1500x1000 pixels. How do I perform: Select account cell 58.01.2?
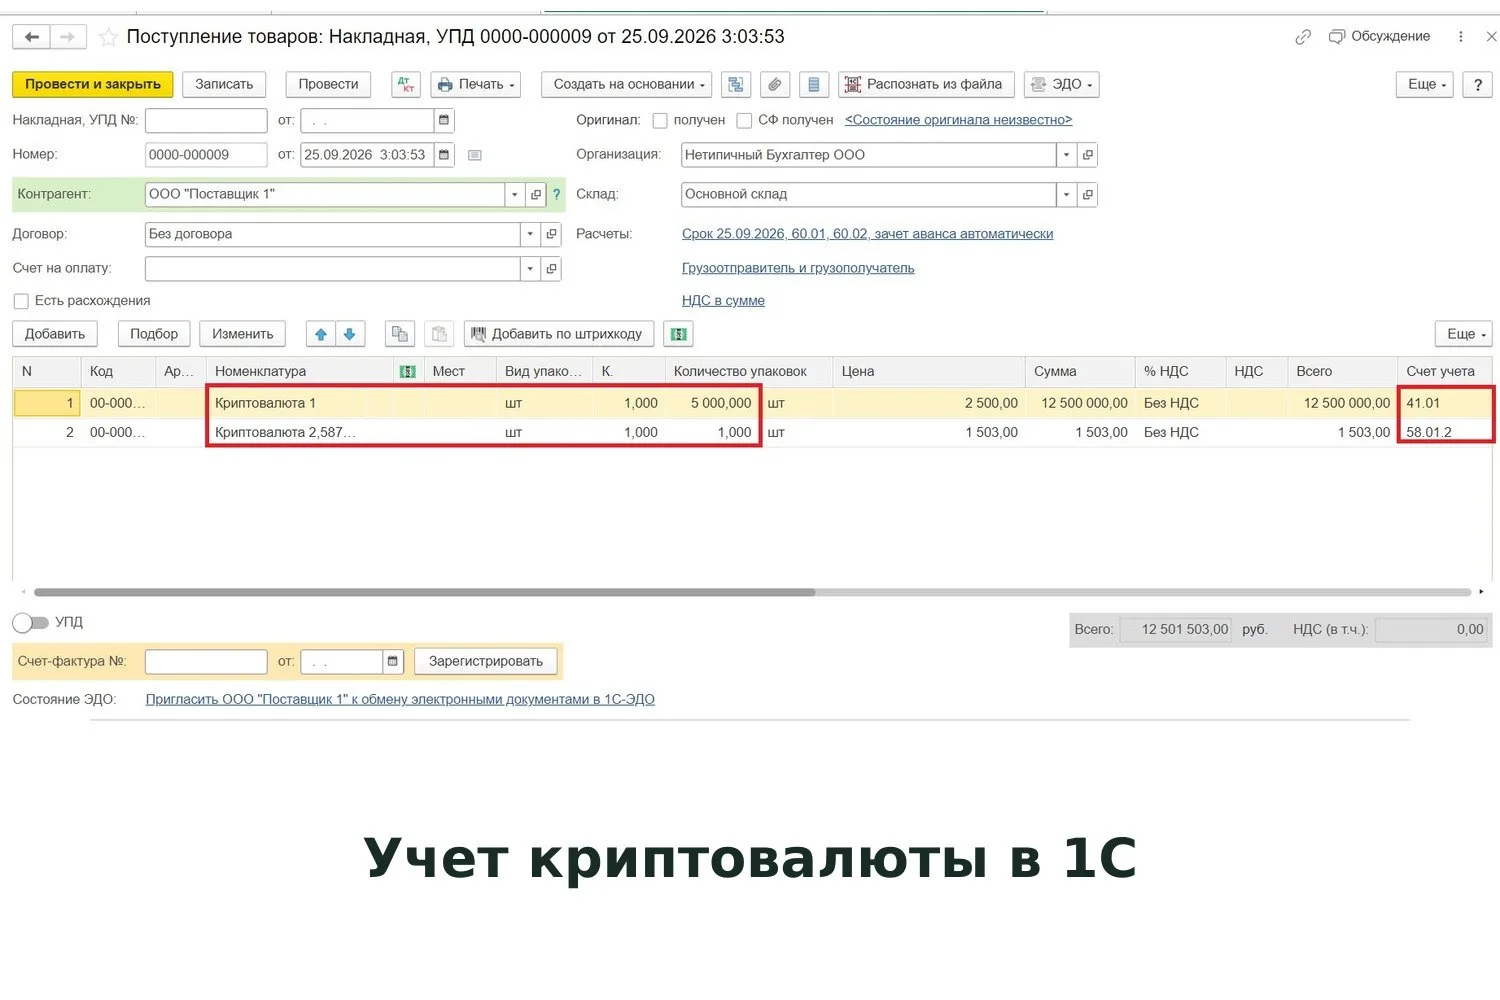(x=1445, y=433)
